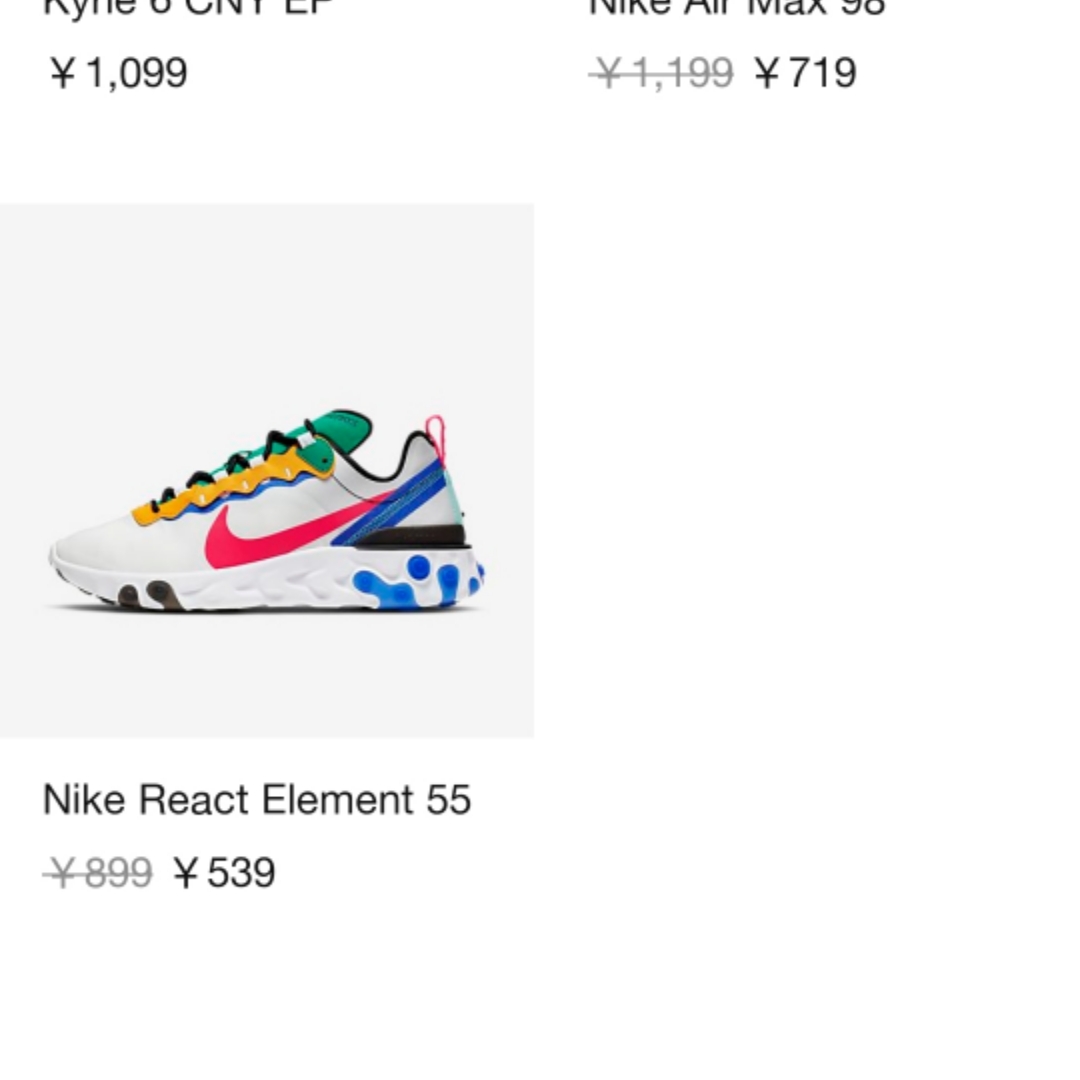
Task: Click the crossed-out ¥1,199 original price
Action: (661, 72)
